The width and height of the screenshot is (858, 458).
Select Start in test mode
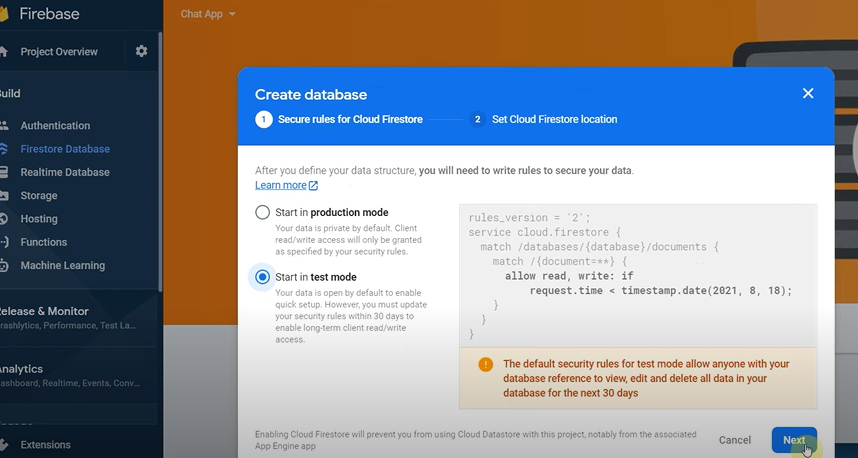(x=263, y=277)
